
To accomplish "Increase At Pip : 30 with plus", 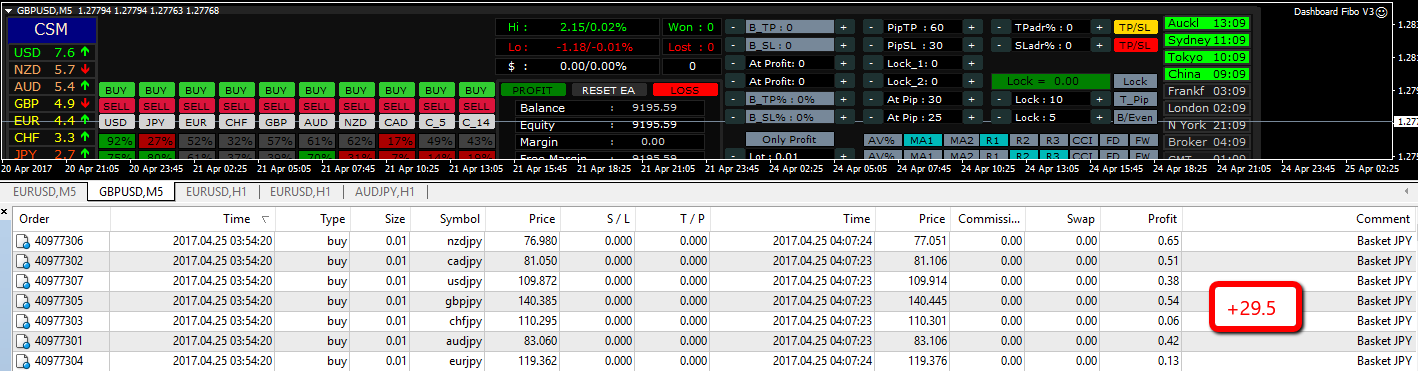I will (972, 100).
